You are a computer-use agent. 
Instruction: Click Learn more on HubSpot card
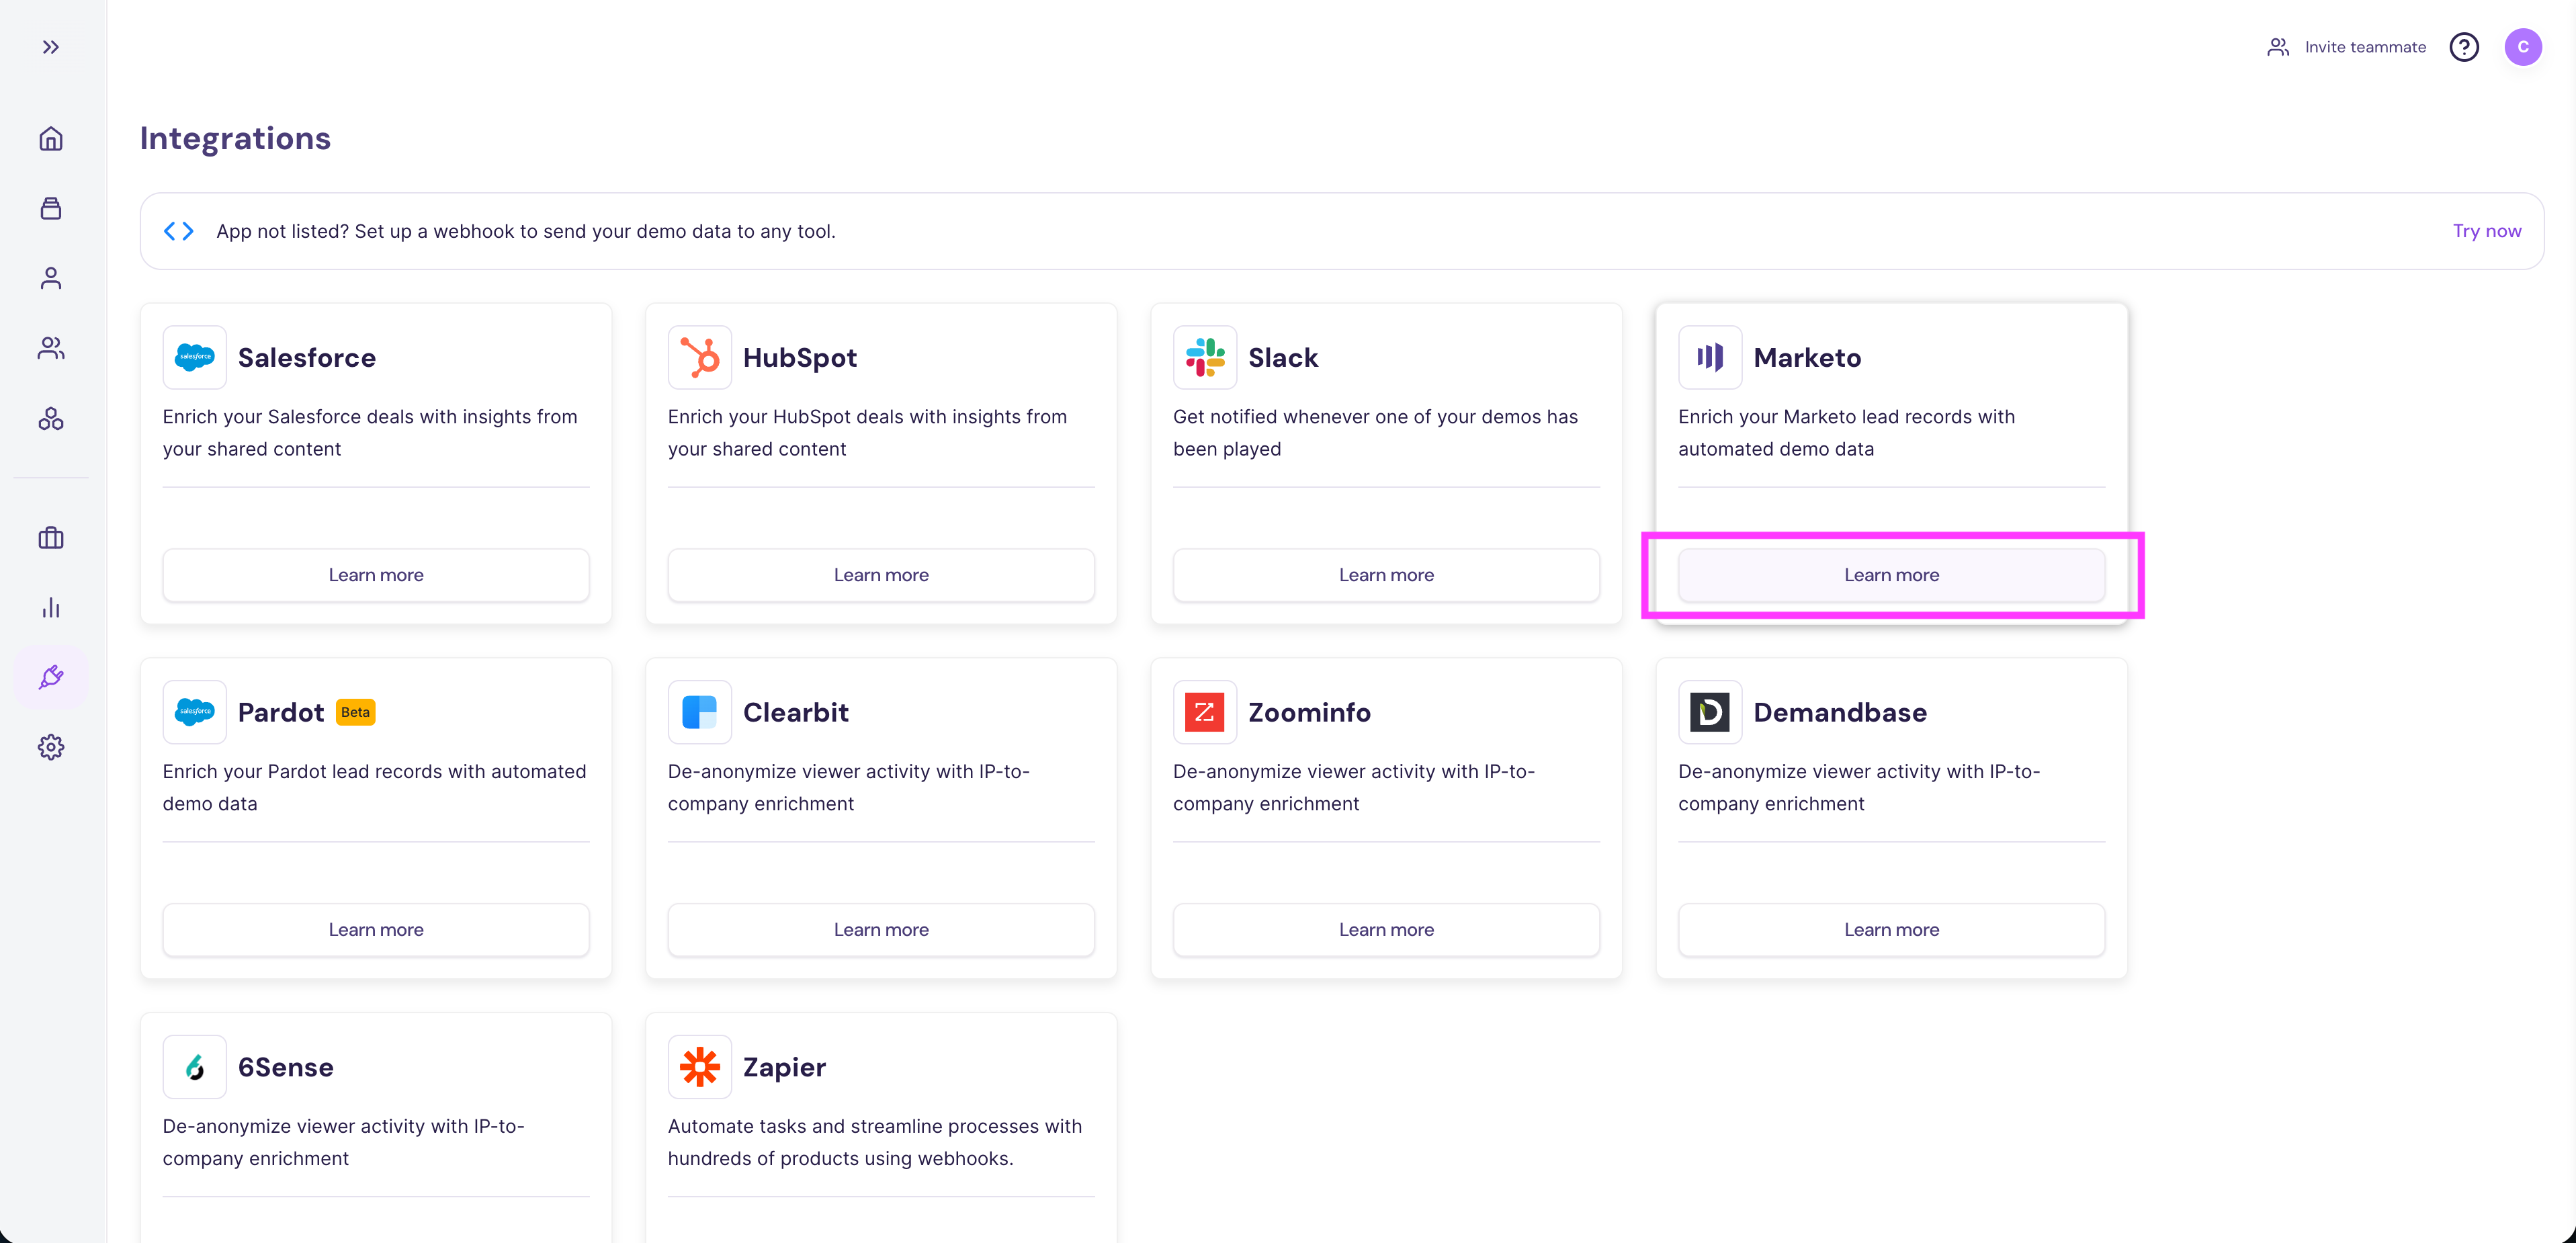(881, 575)
